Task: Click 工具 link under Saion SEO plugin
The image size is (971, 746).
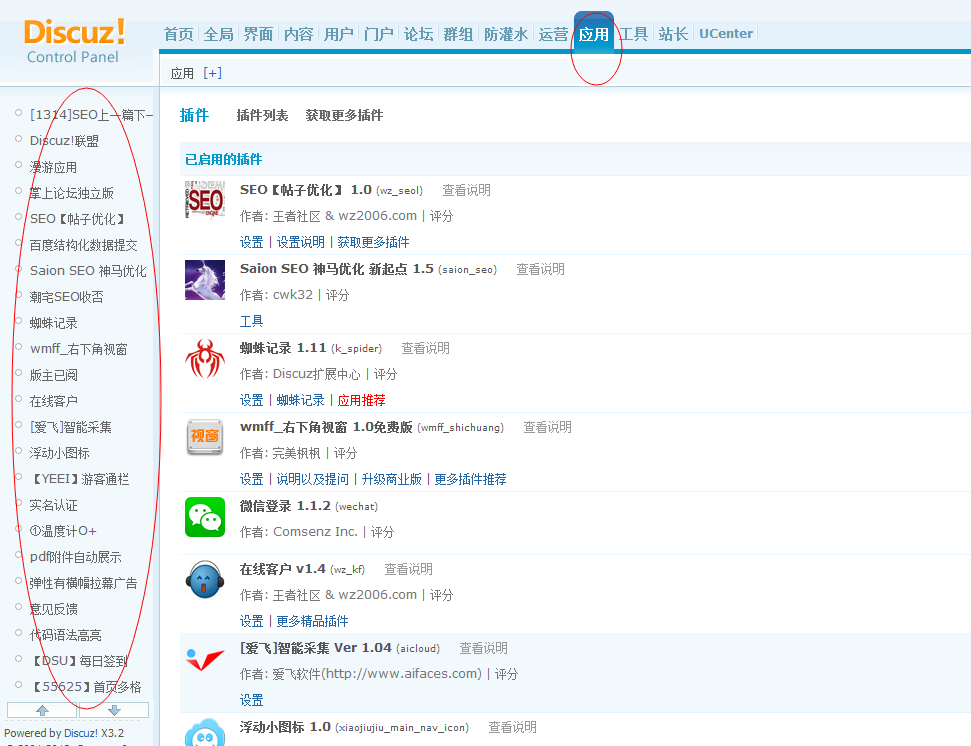Action: (x=251, y=321)
